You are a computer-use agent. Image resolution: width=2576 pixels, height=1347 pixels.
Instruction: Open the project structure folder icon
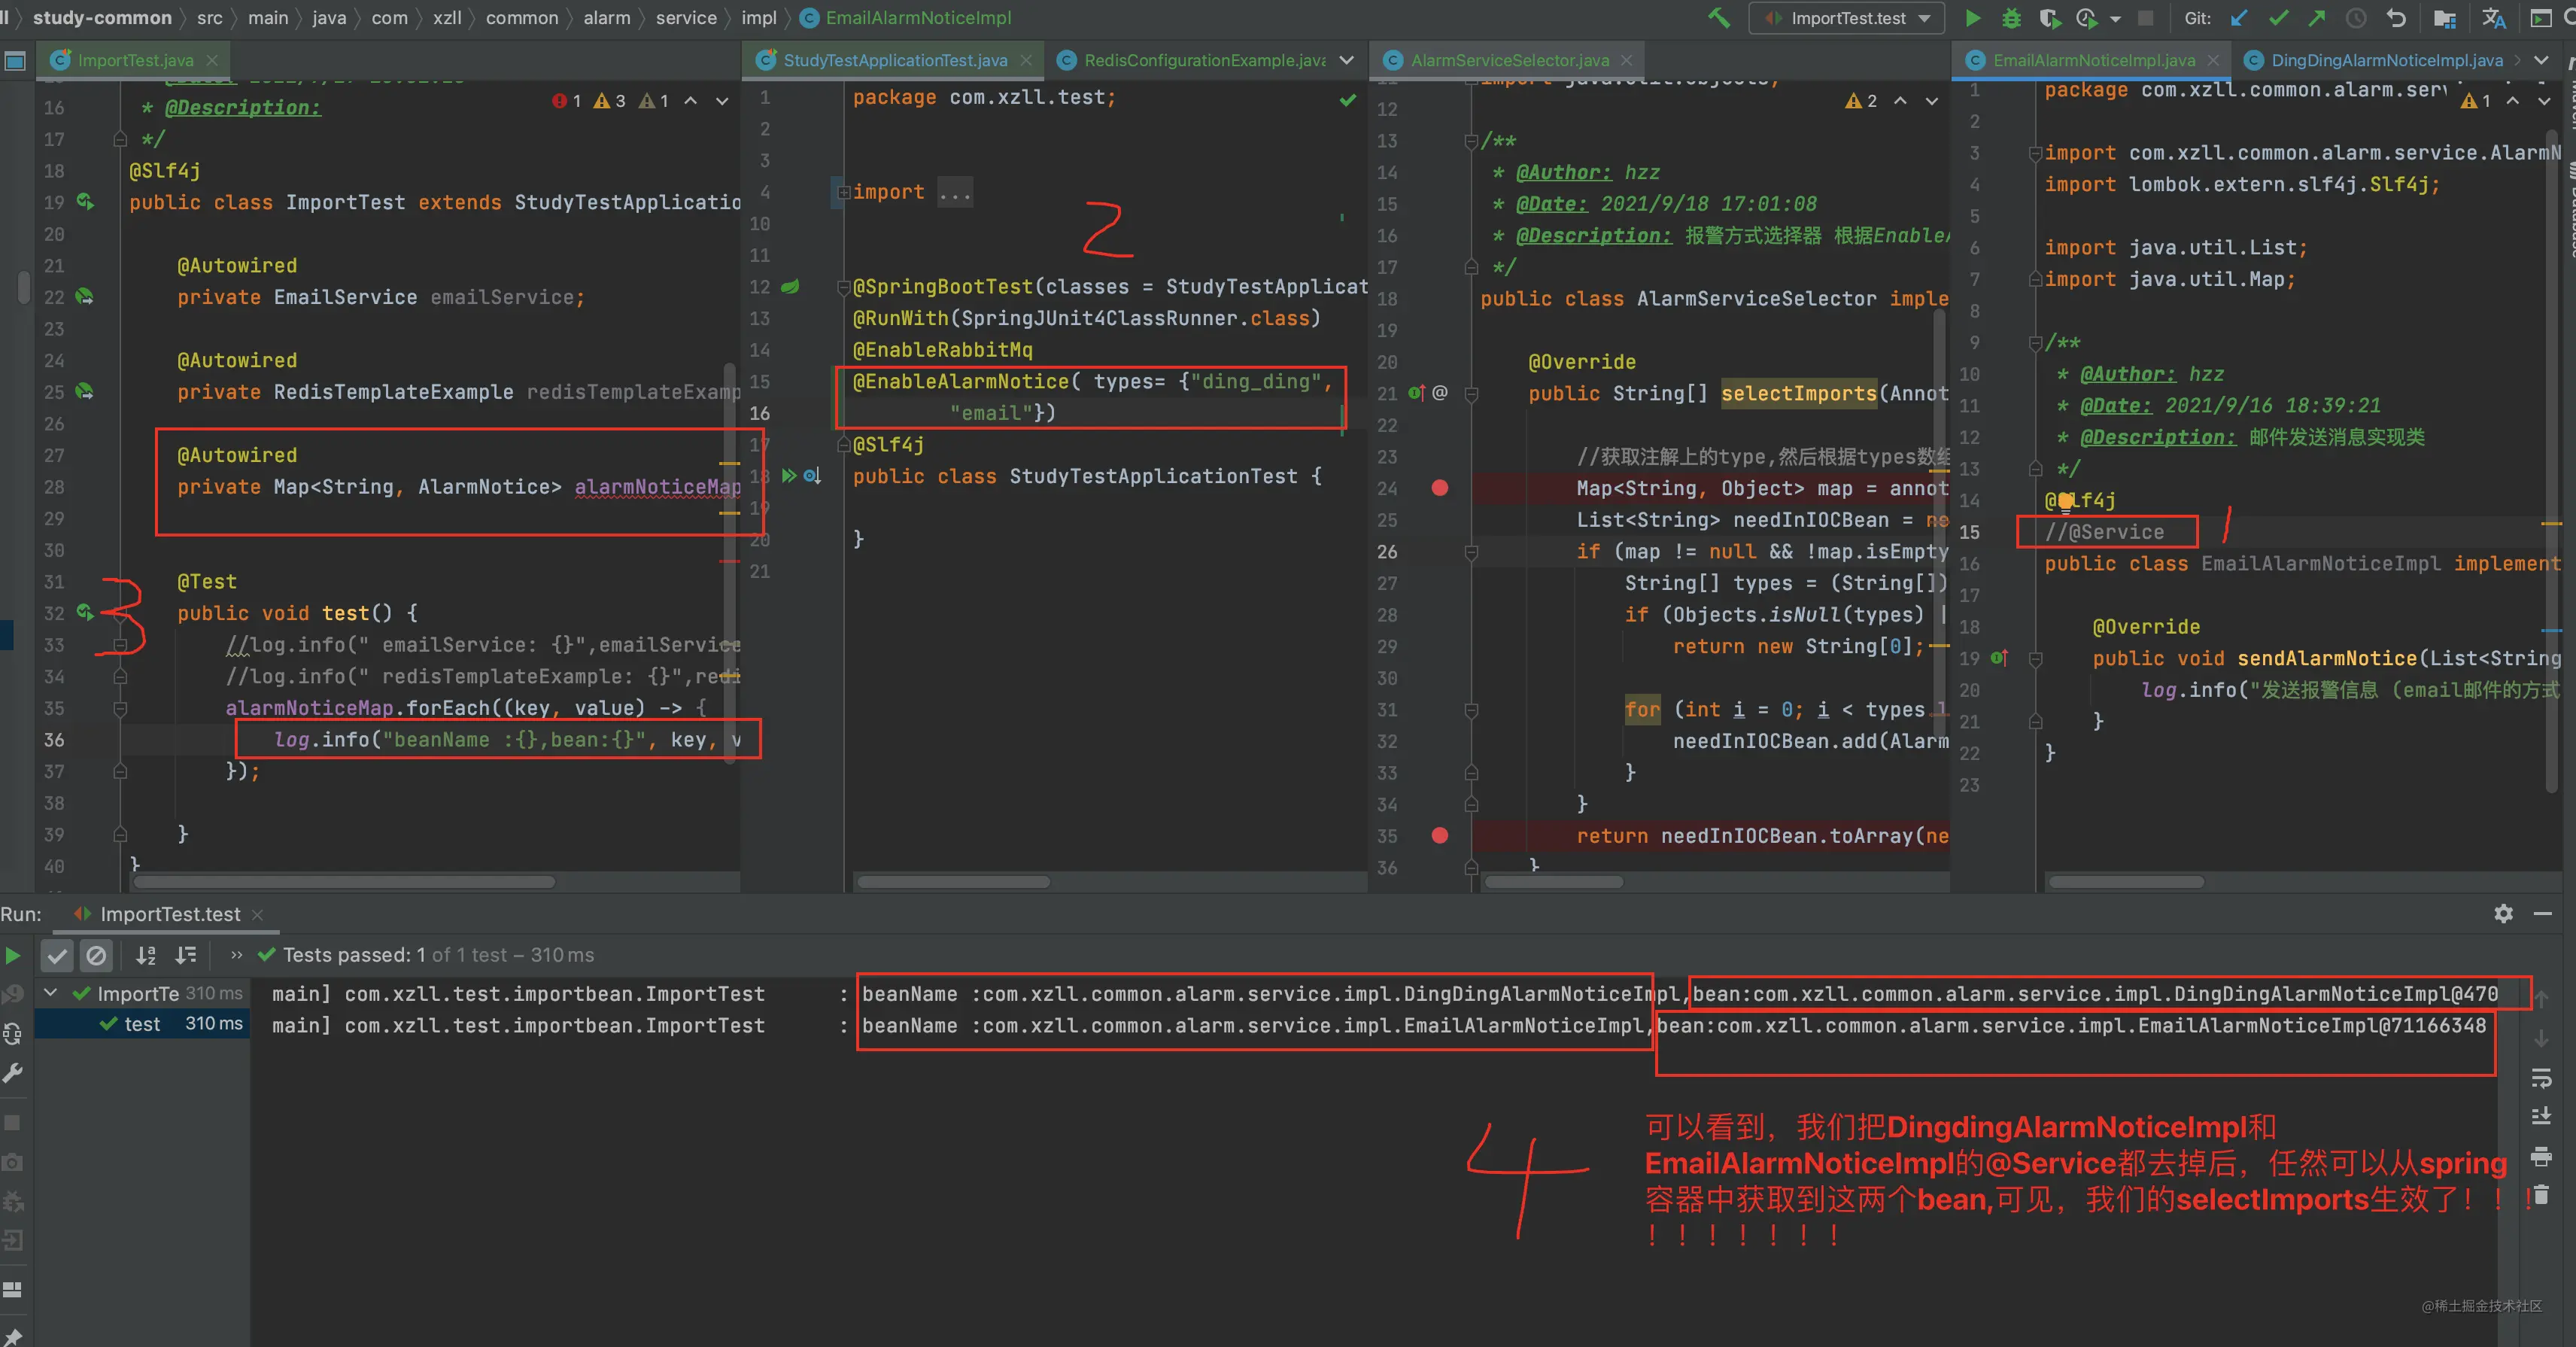[x=2445, y=18]
